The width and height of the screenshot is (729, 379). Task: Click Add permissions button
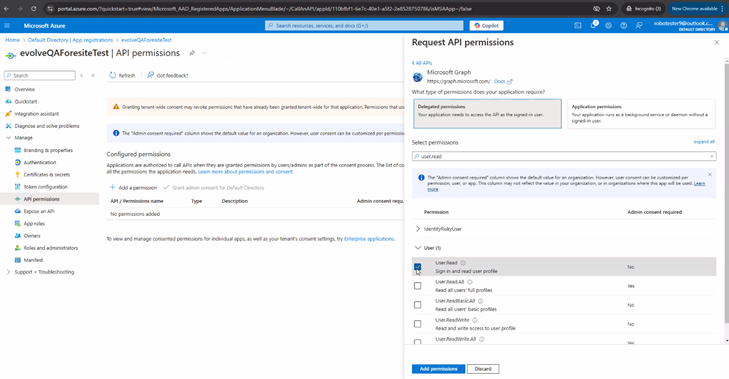[x=438, y=369]
